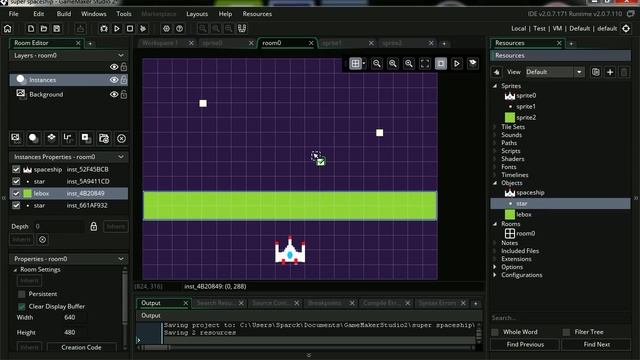
Task: Expand the Configurations tree node
Action: (495, 275)
